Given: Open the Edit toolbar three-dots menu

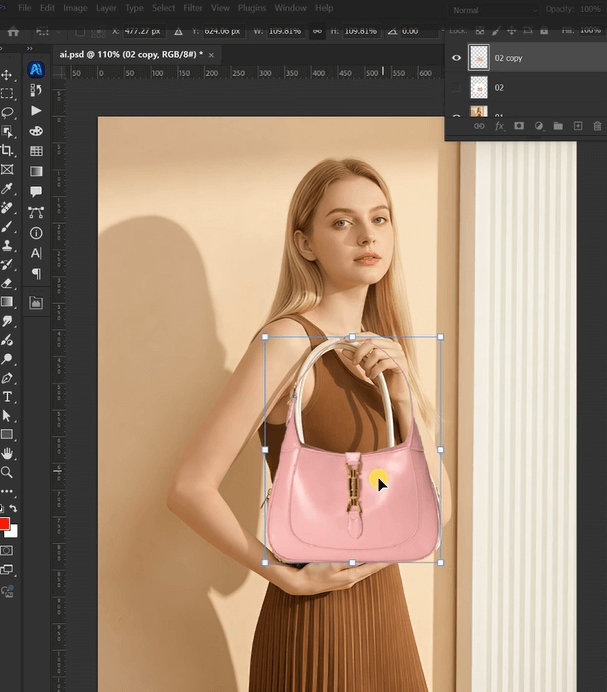Looking at the screenshot, I should tap(7, 491).
